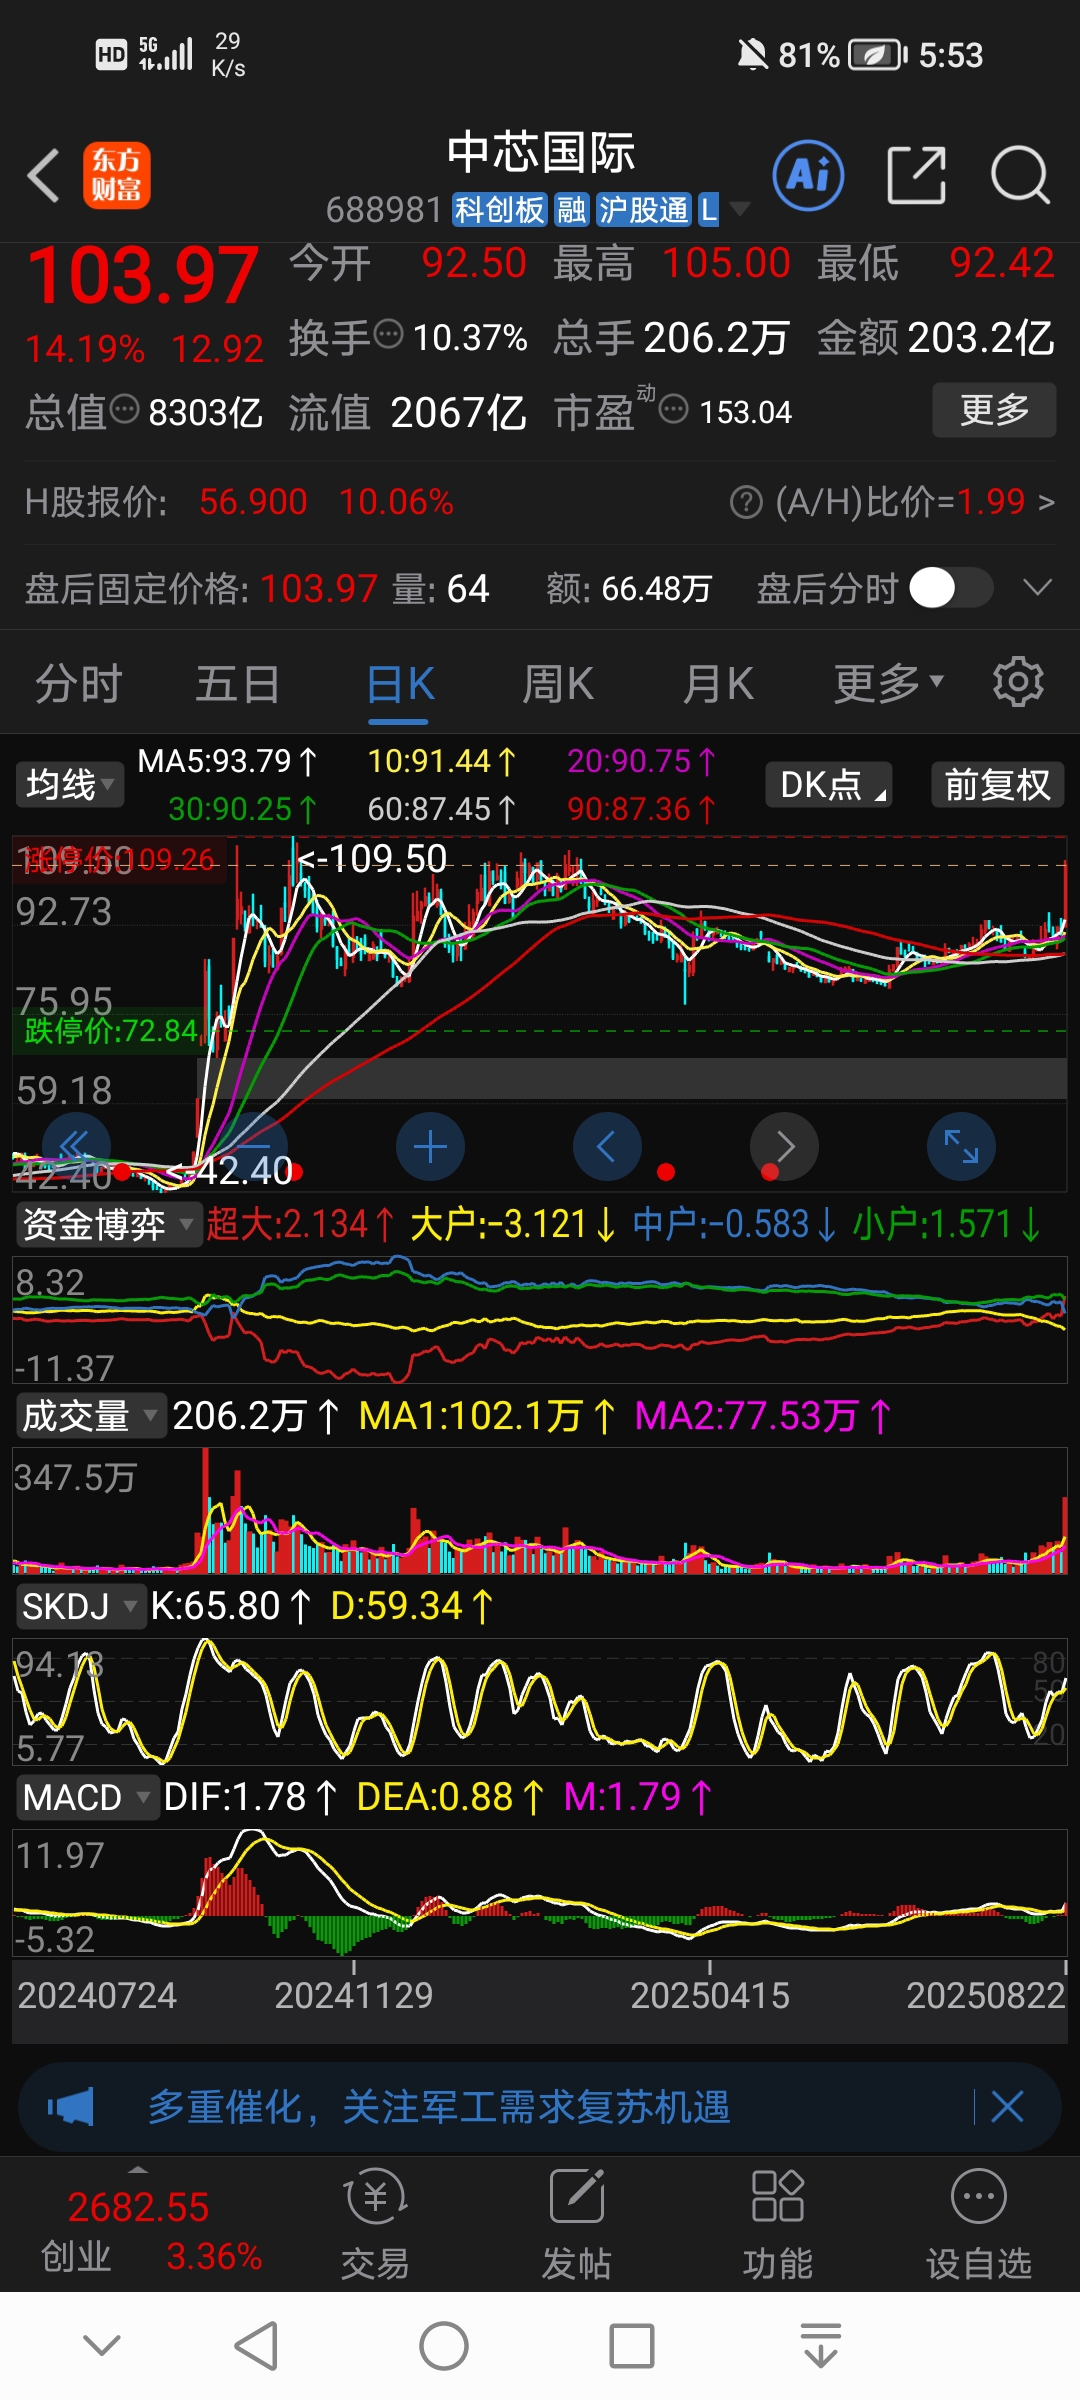
Task: Expand chart to fullscreen icon
Action: pyautogui.click(x=961, y=1146)
